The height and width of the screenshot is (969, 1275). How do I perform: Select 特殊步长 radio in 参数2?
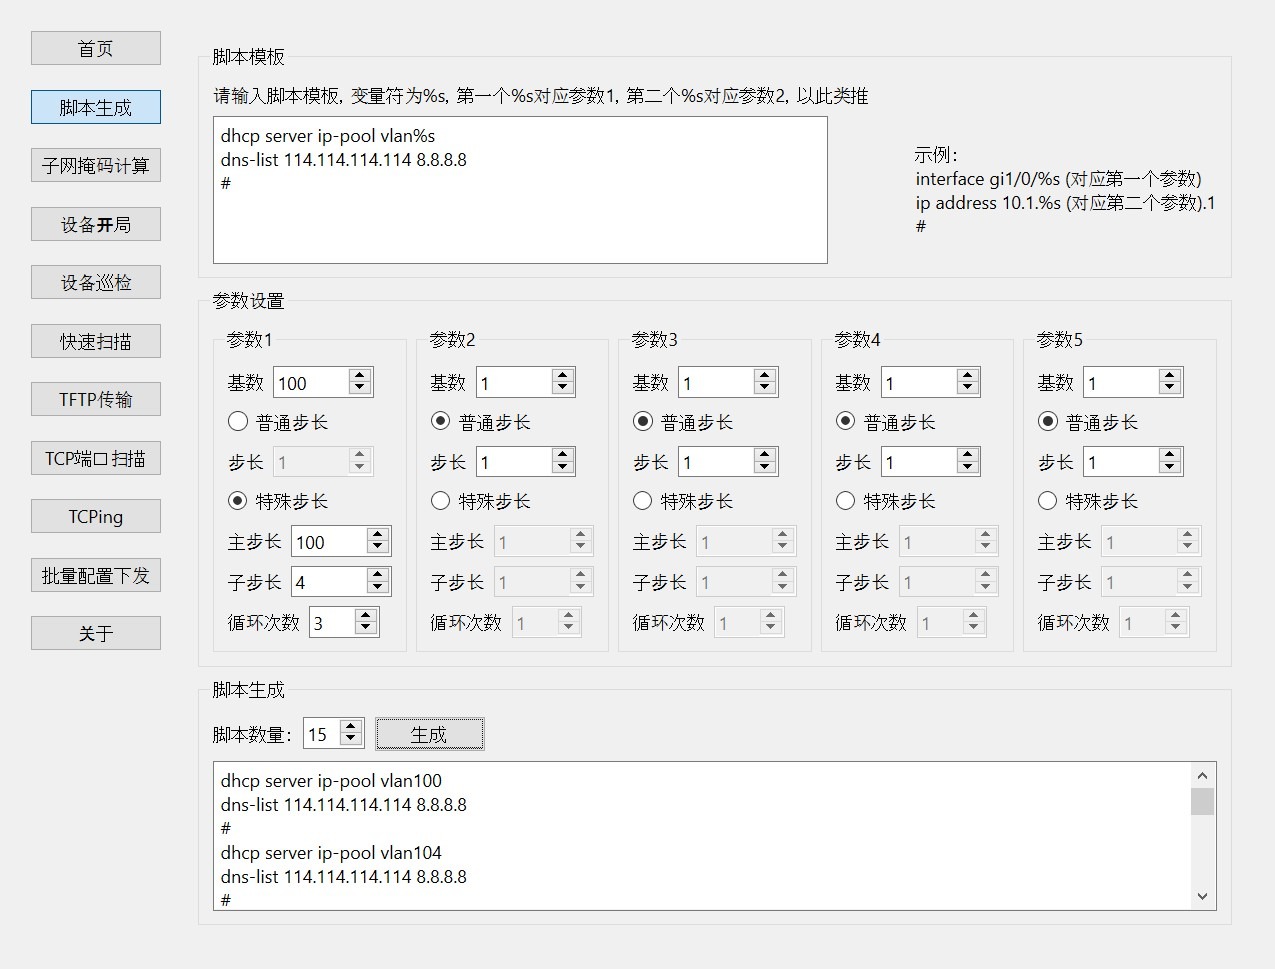tap(441, 501)
